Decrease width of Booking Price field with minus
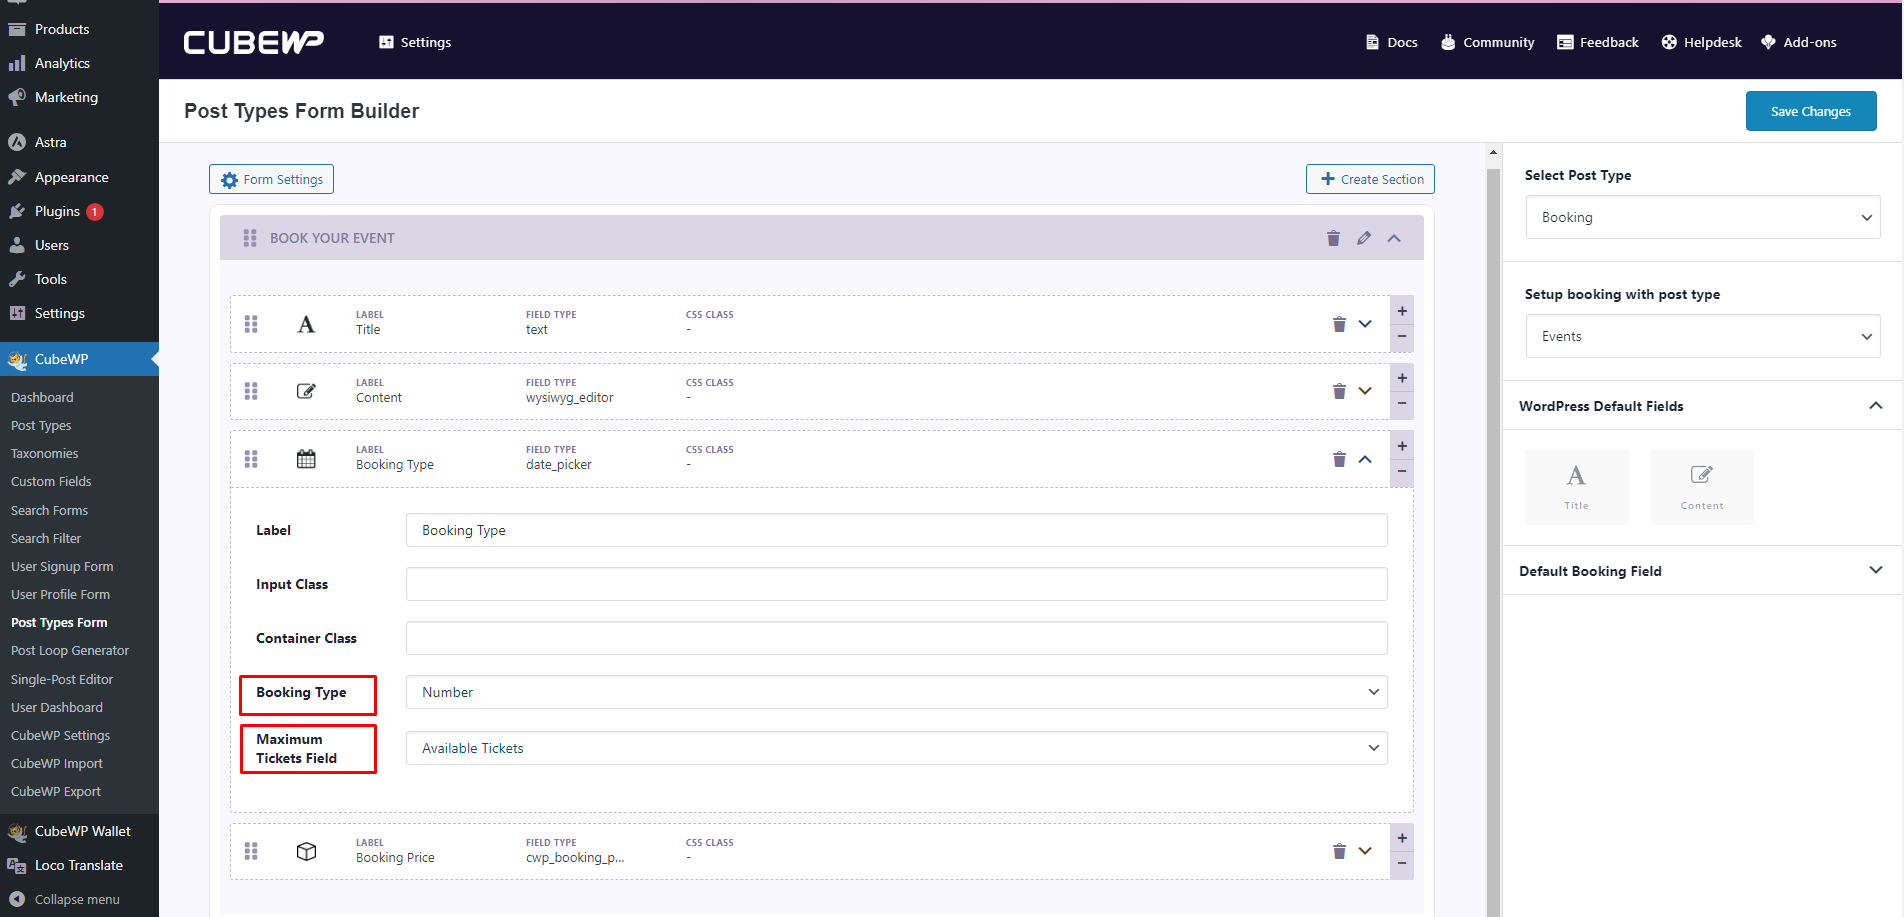Image resolution: width=1904 pixels, height=917 pixels. [x=1402, y=864]
